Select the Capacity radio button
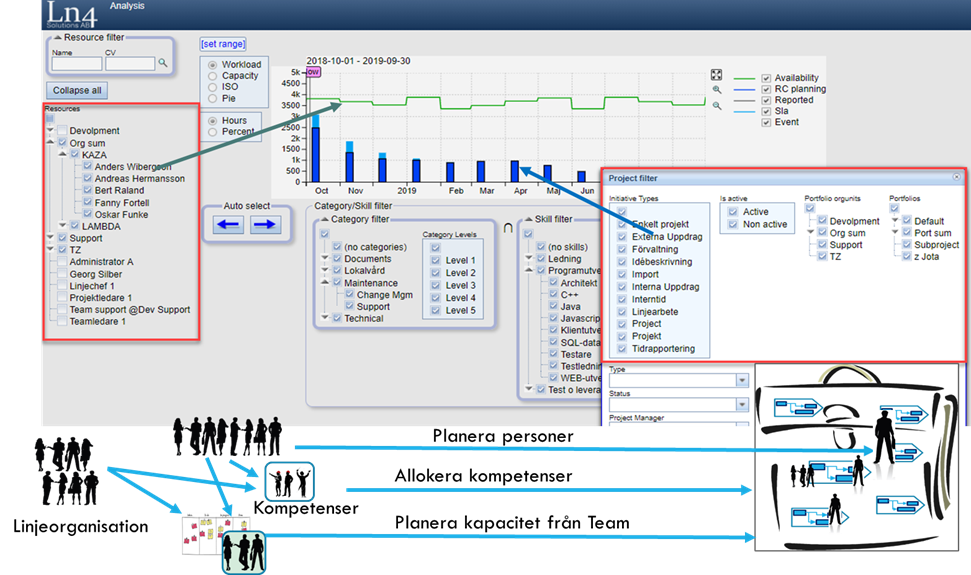This screenshot has height=575, width=971. pos(212,76)
